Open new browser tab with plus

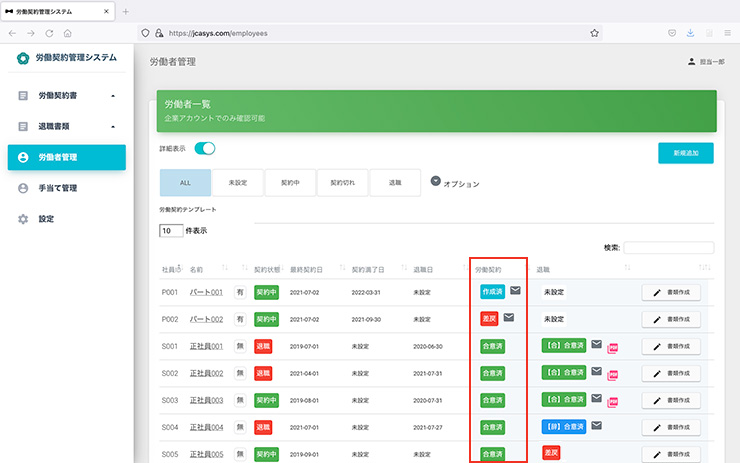point(126,12)
